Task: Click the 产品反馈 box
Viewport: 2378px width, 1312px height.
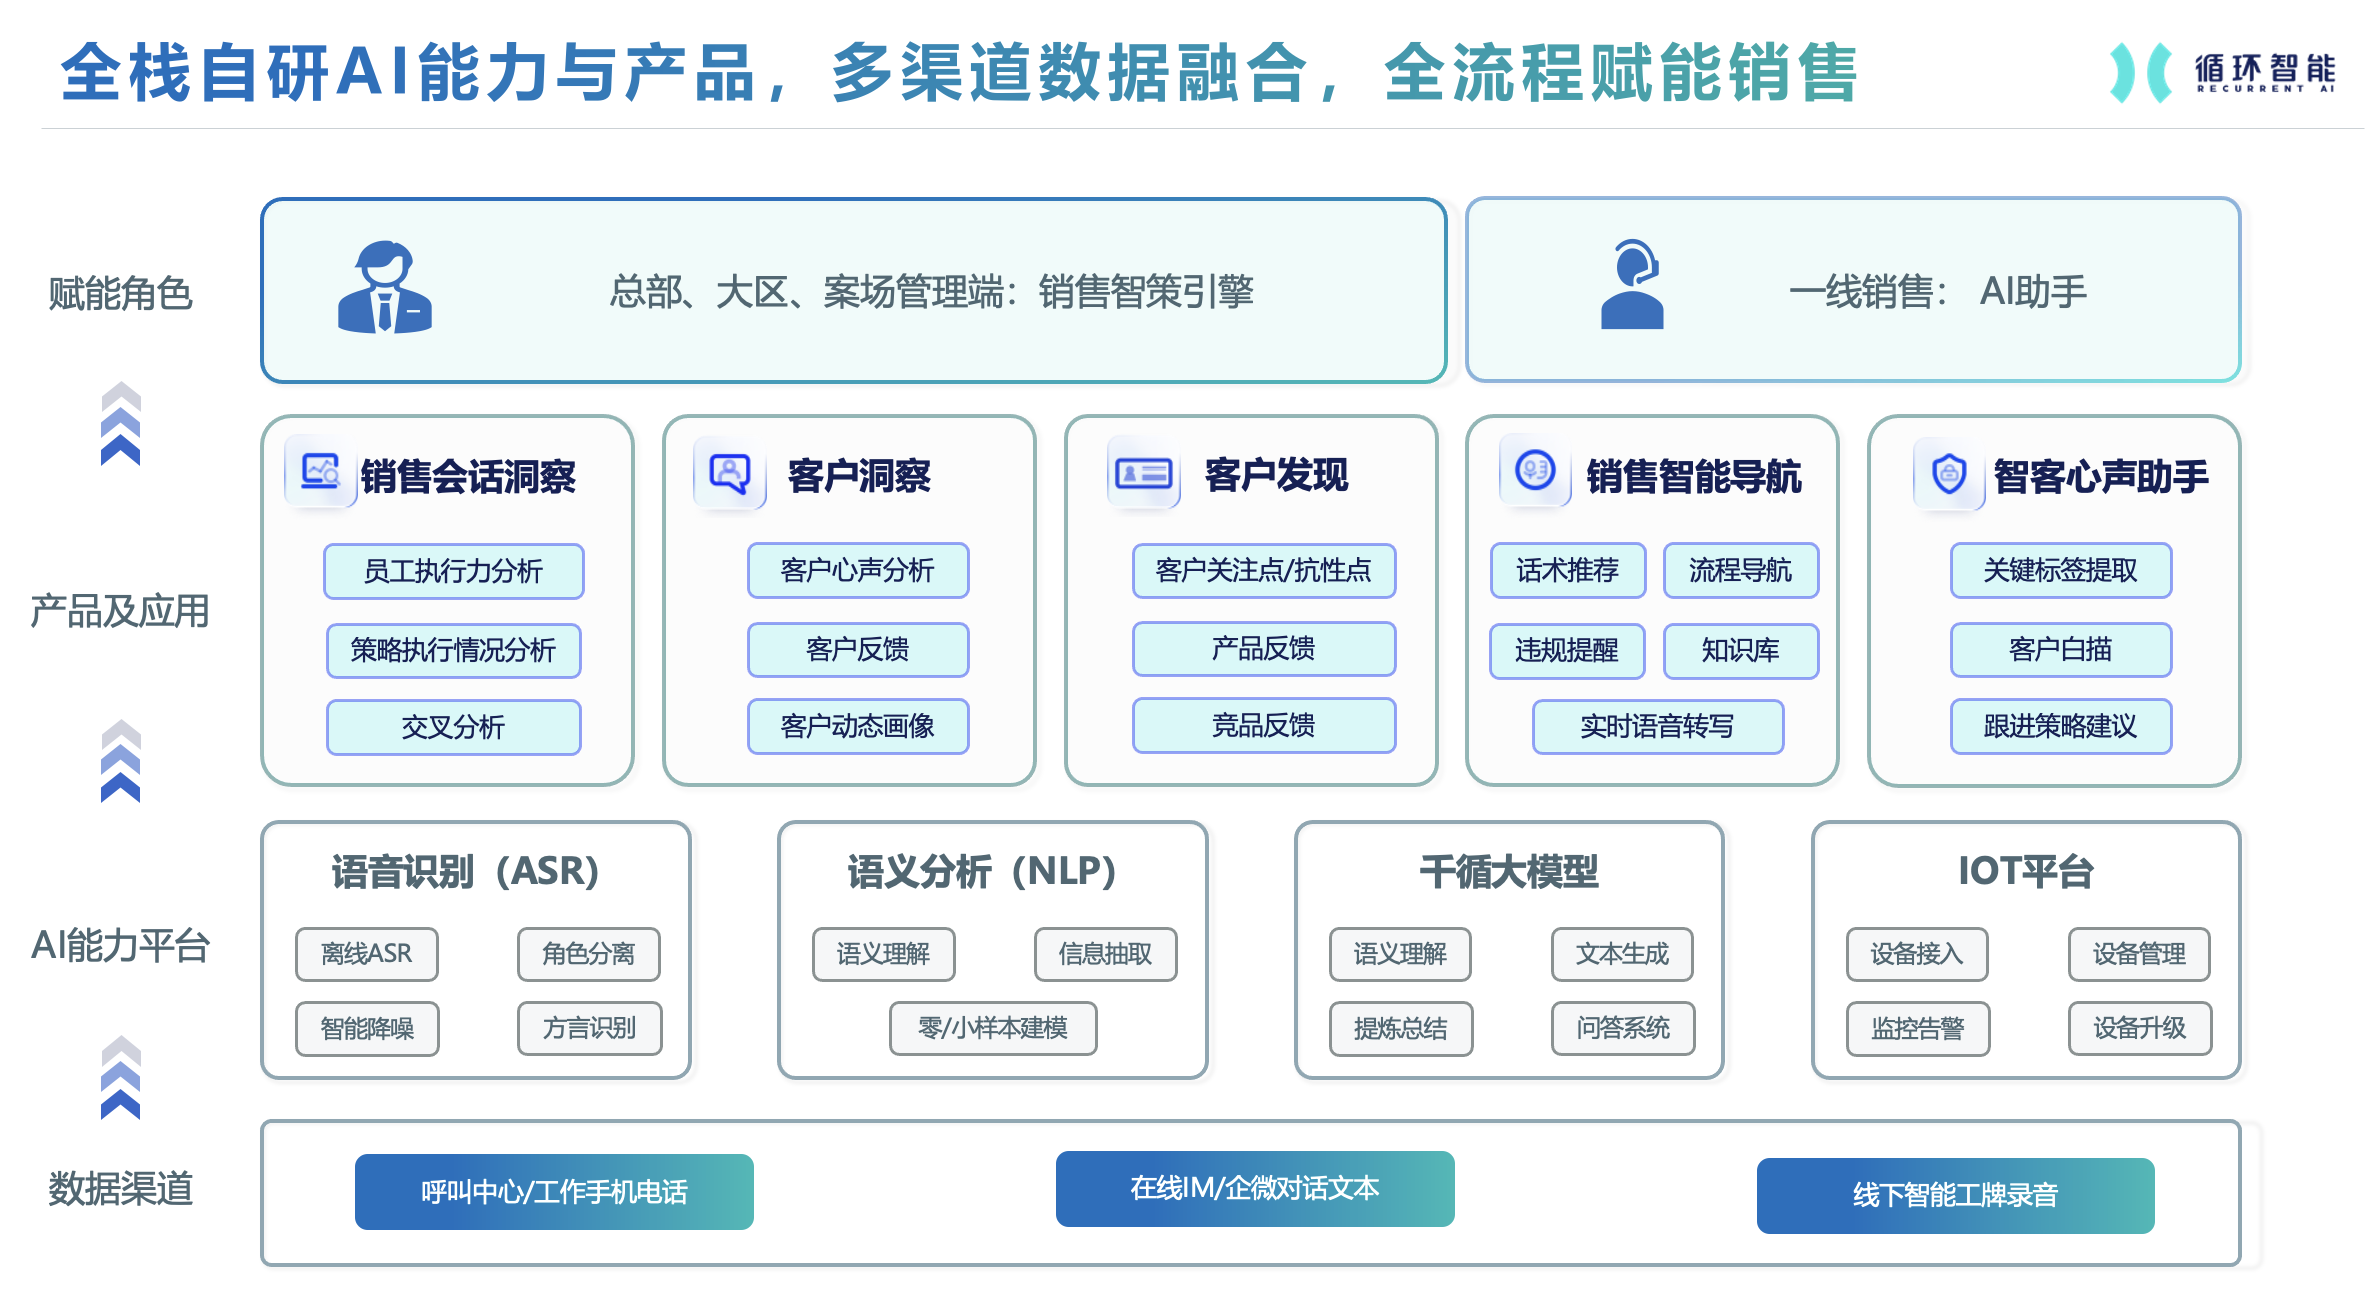Action: pos(1264,648)
